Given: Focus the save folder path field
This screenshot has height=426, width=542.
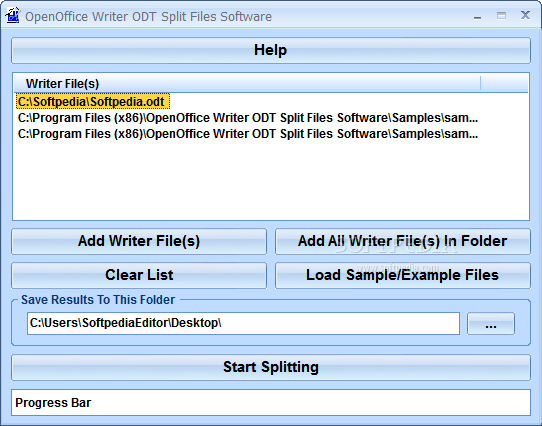Looking at the screenshot, I should coord(243,323).
